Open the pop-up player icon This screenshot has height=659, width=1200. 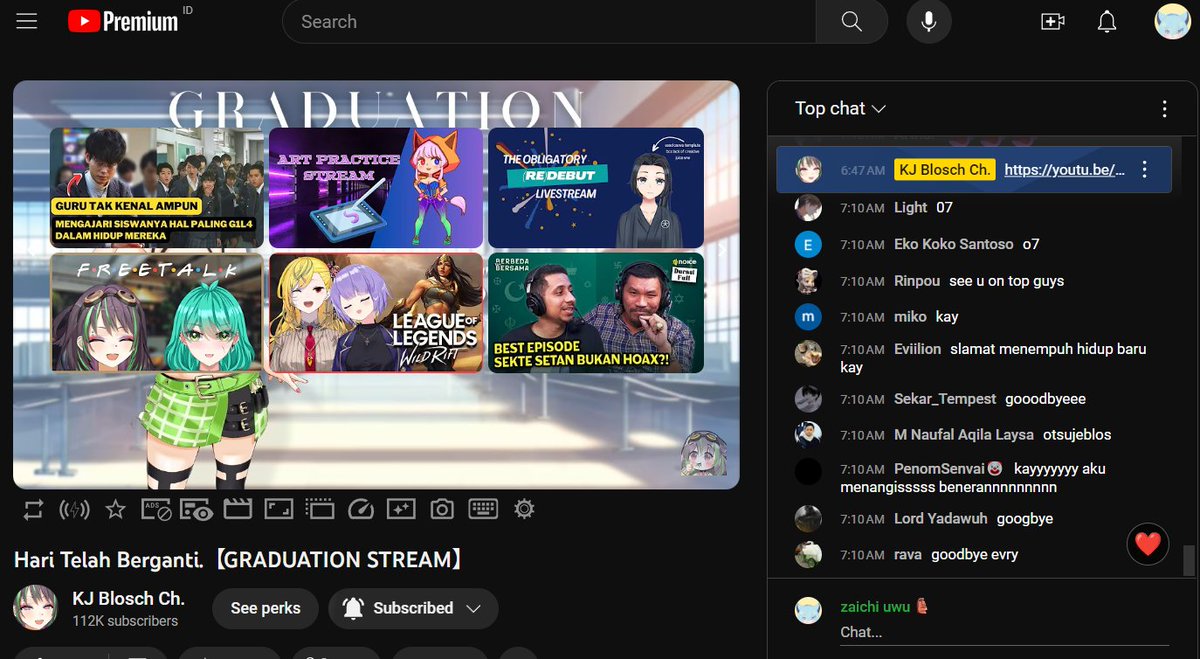tap(319, 510)
